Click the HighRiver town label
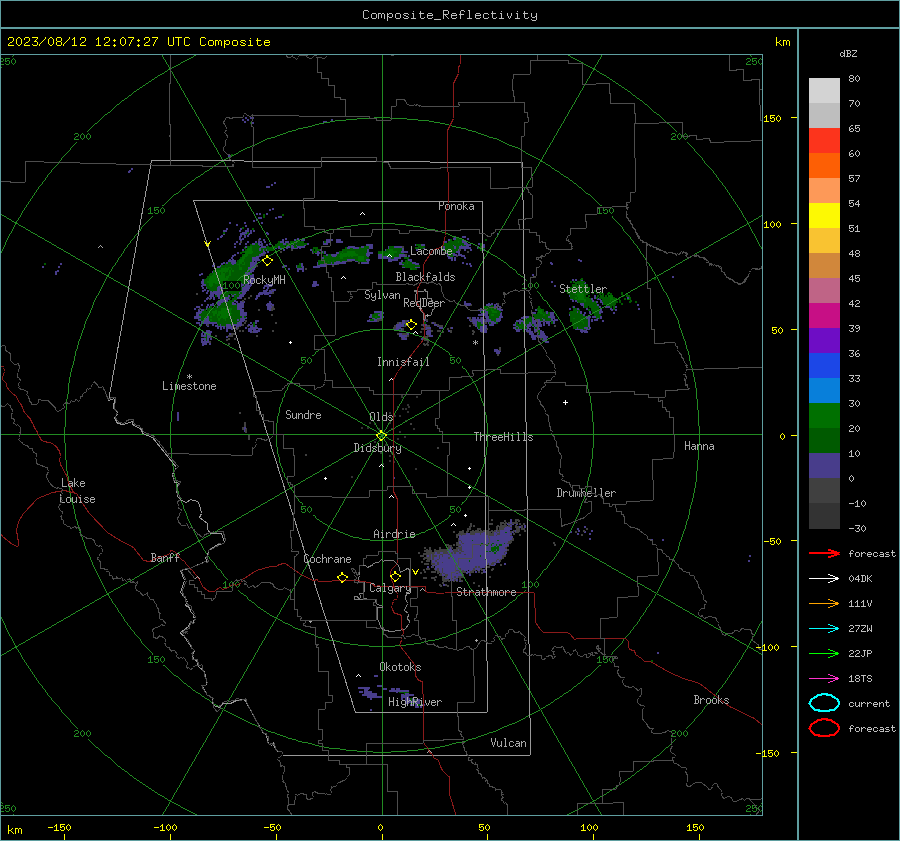This screenshot has height=841, width=900. (x=415, y=702)
